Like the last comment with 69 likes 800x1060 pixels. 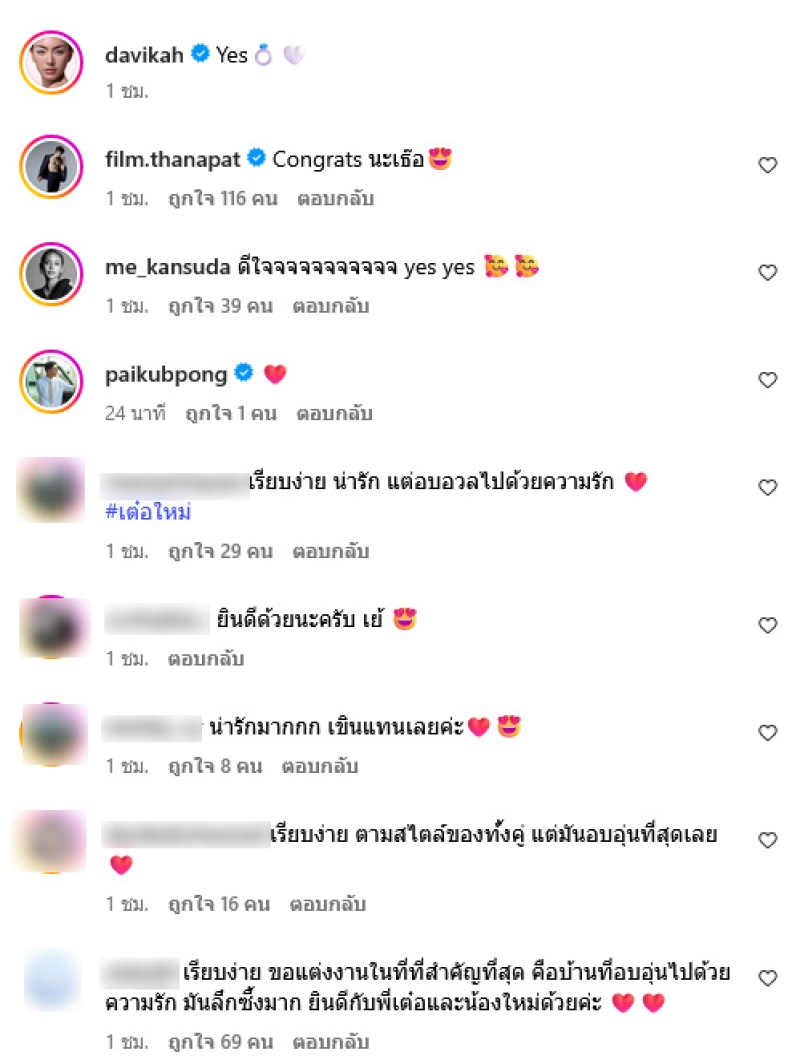pos(768,978)
